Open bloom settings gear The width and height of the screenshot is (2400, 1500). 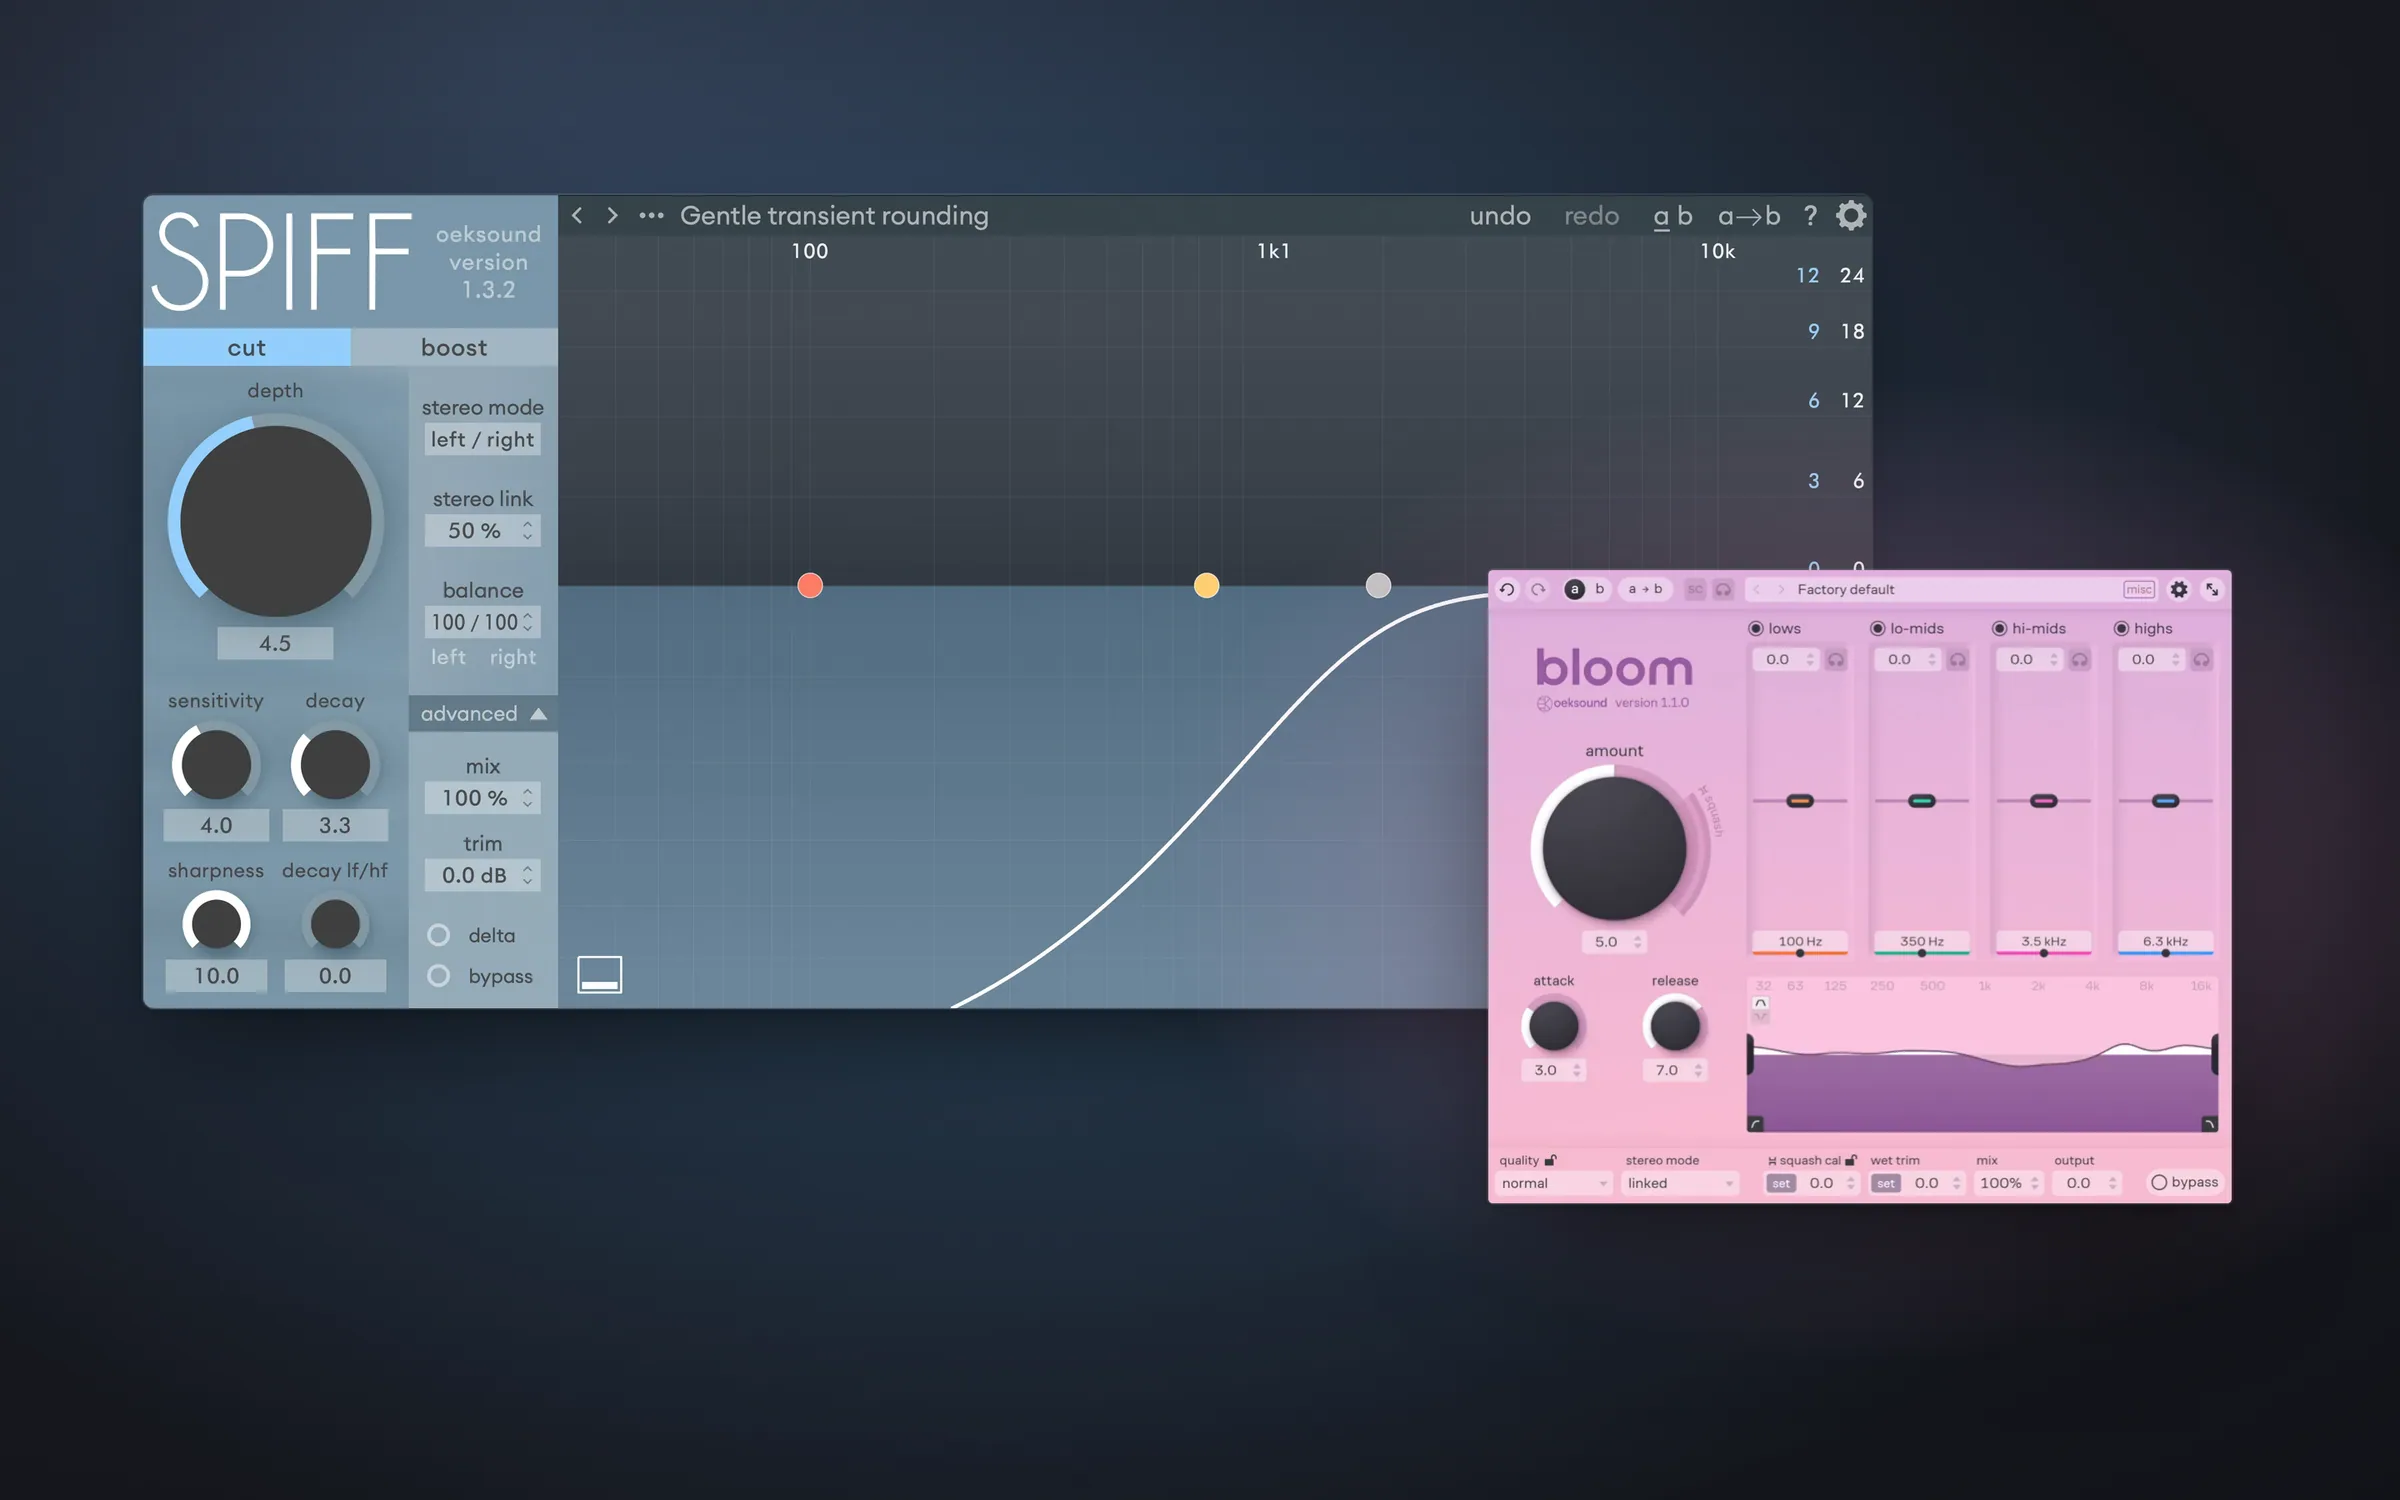[2179, 589]
